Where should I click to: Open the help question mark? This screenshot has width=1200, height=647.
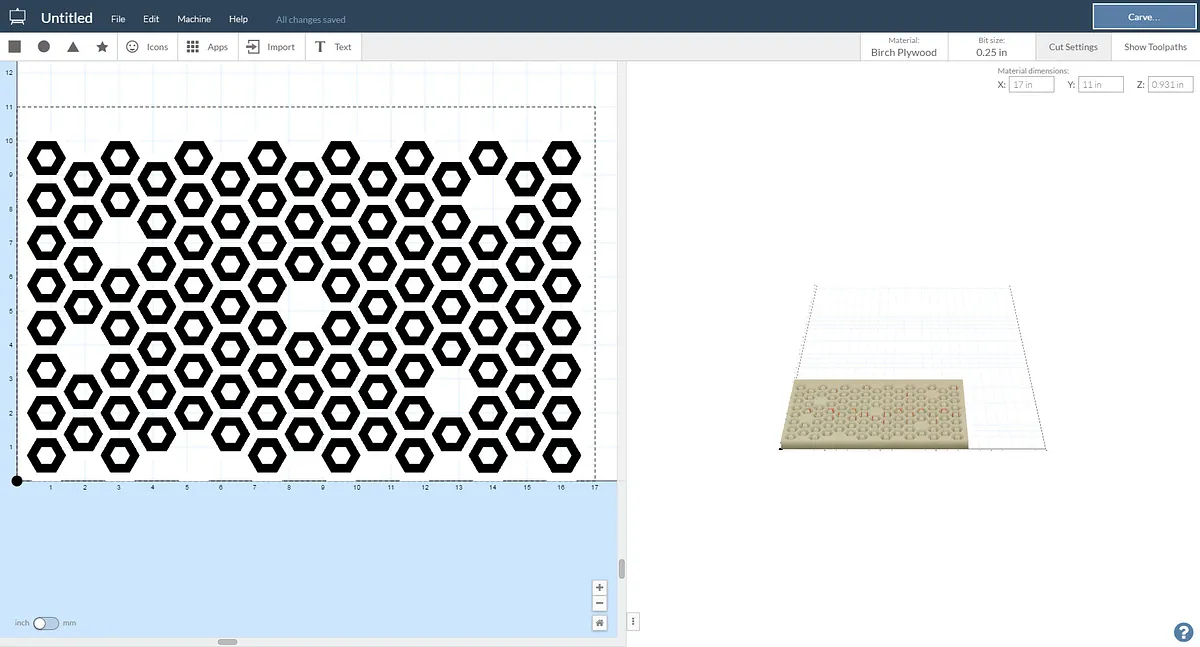1183,632
